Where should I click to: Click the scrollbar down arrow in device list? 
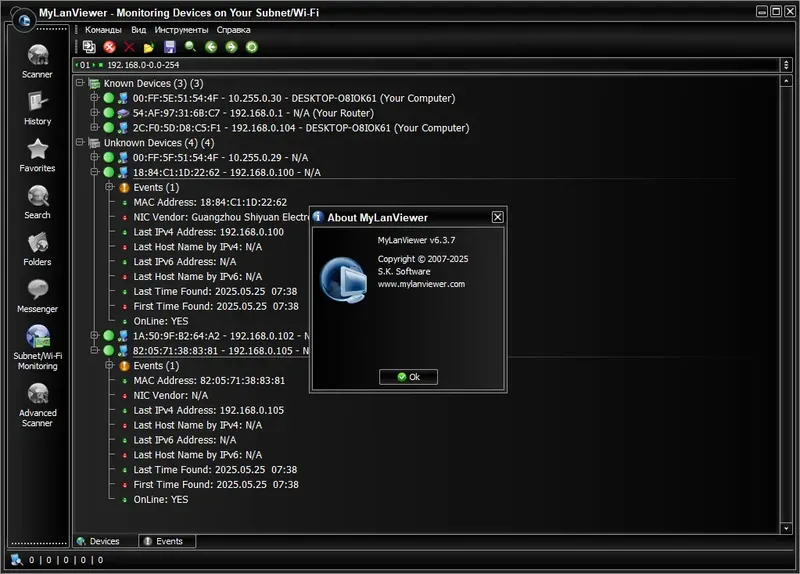[786, 528]
